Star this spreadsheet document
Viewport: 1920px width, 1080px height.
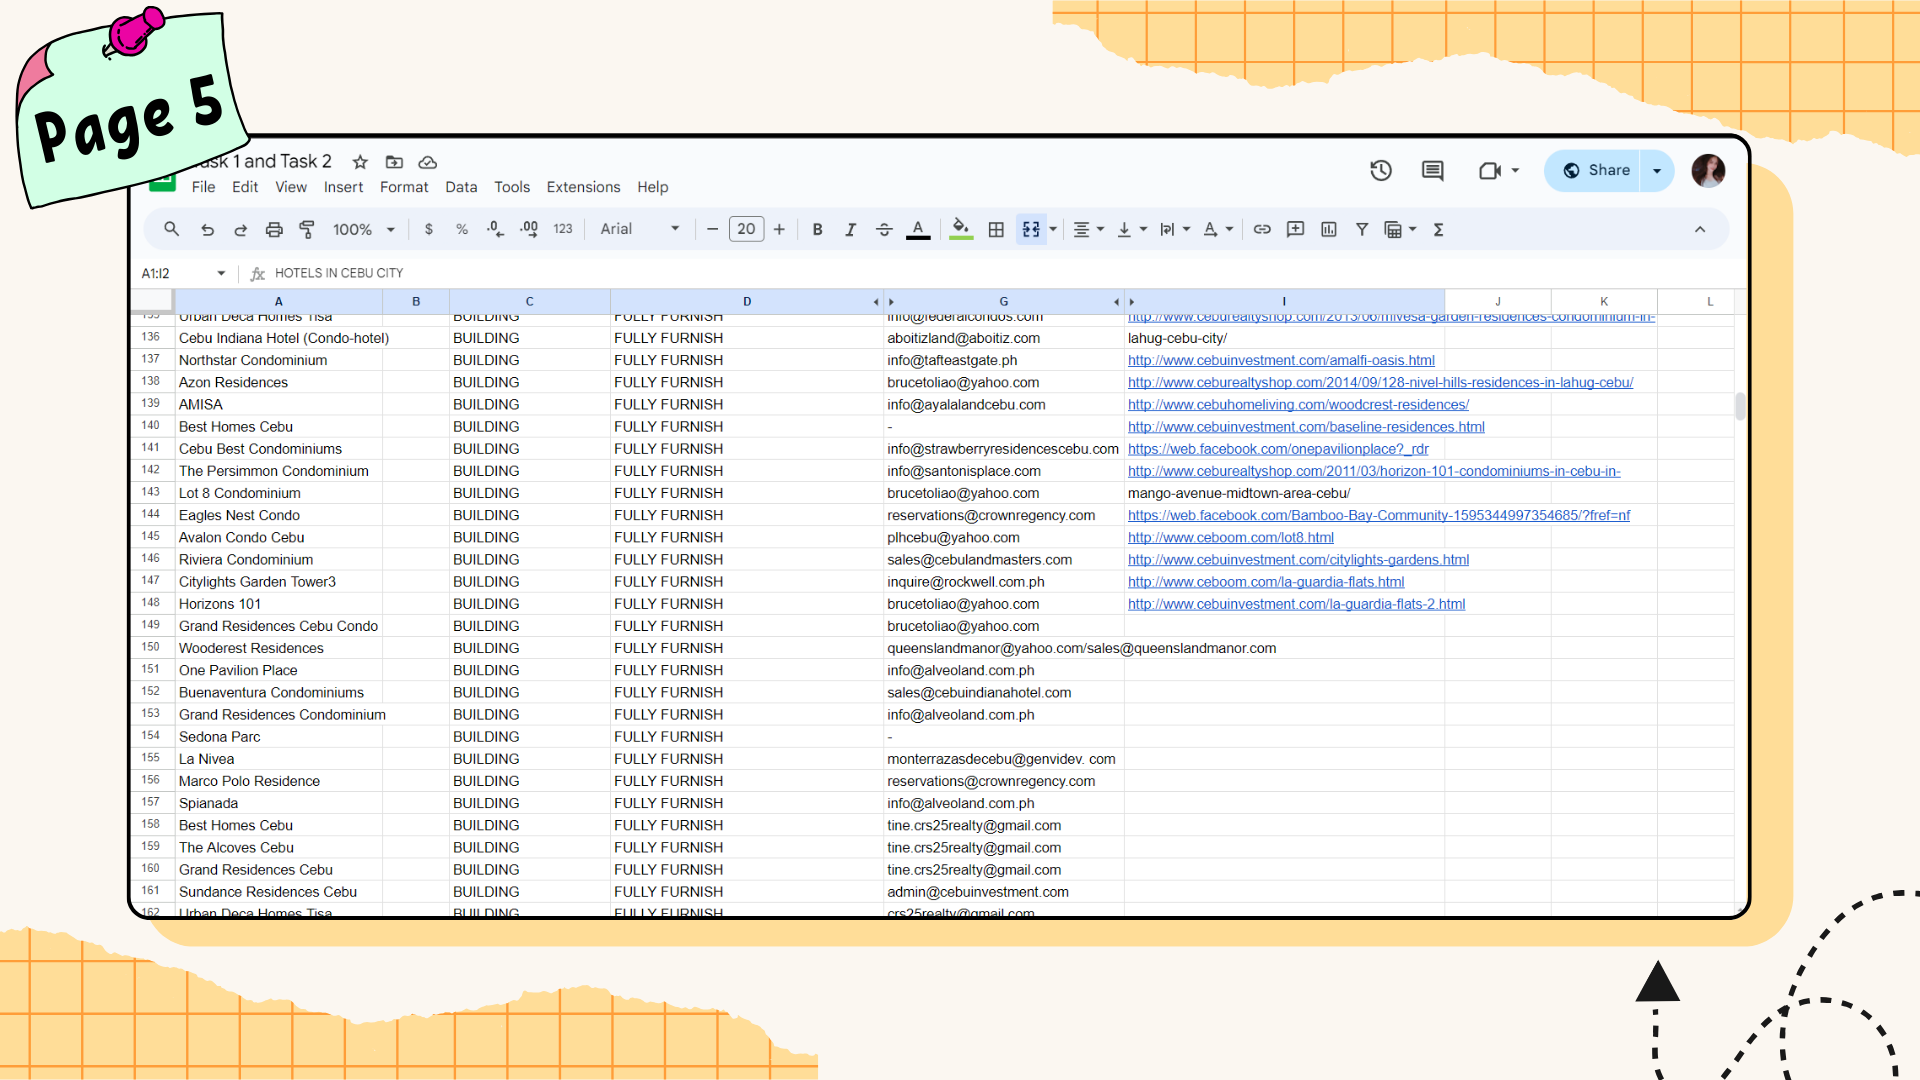(360, 161)
